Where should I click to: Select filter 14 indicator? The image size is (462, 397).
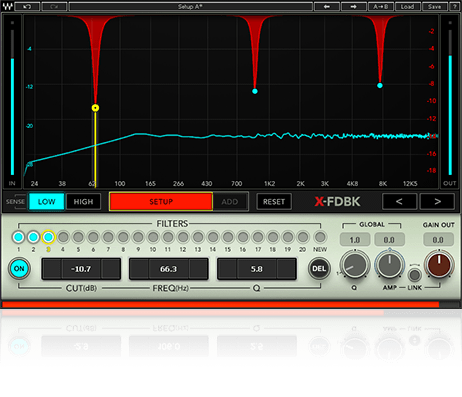click(x=213, y=237)
